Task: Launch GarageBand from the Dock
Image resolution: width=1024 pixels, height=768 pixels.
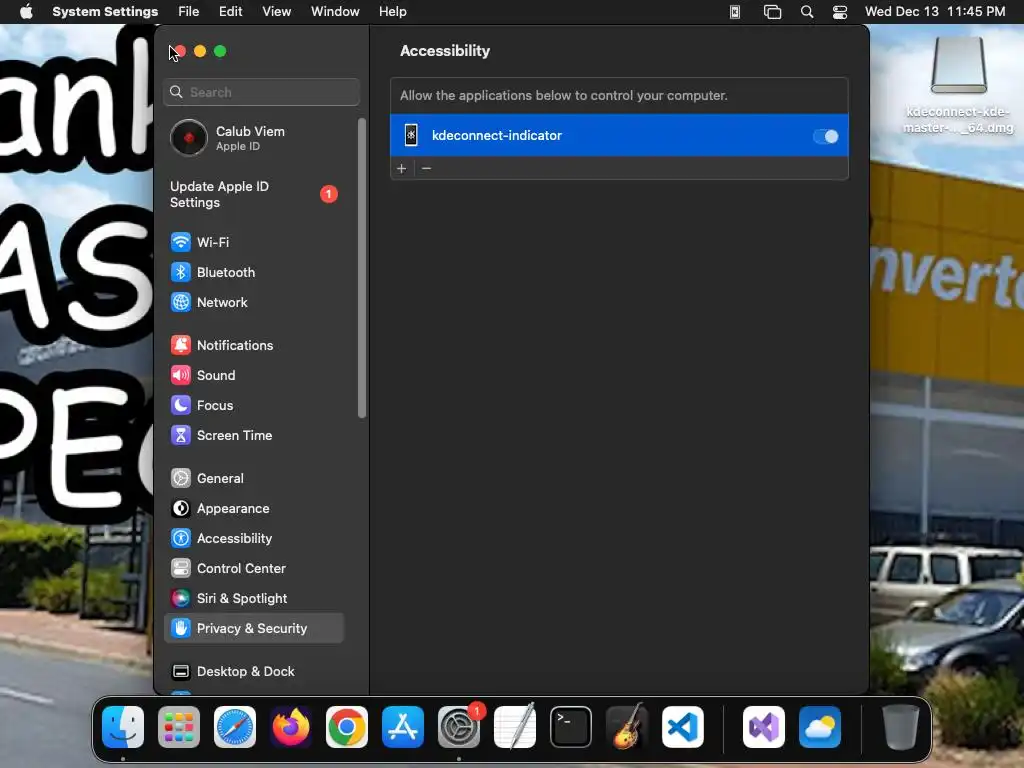Action: pyautogui.click(x=627, y=727)
